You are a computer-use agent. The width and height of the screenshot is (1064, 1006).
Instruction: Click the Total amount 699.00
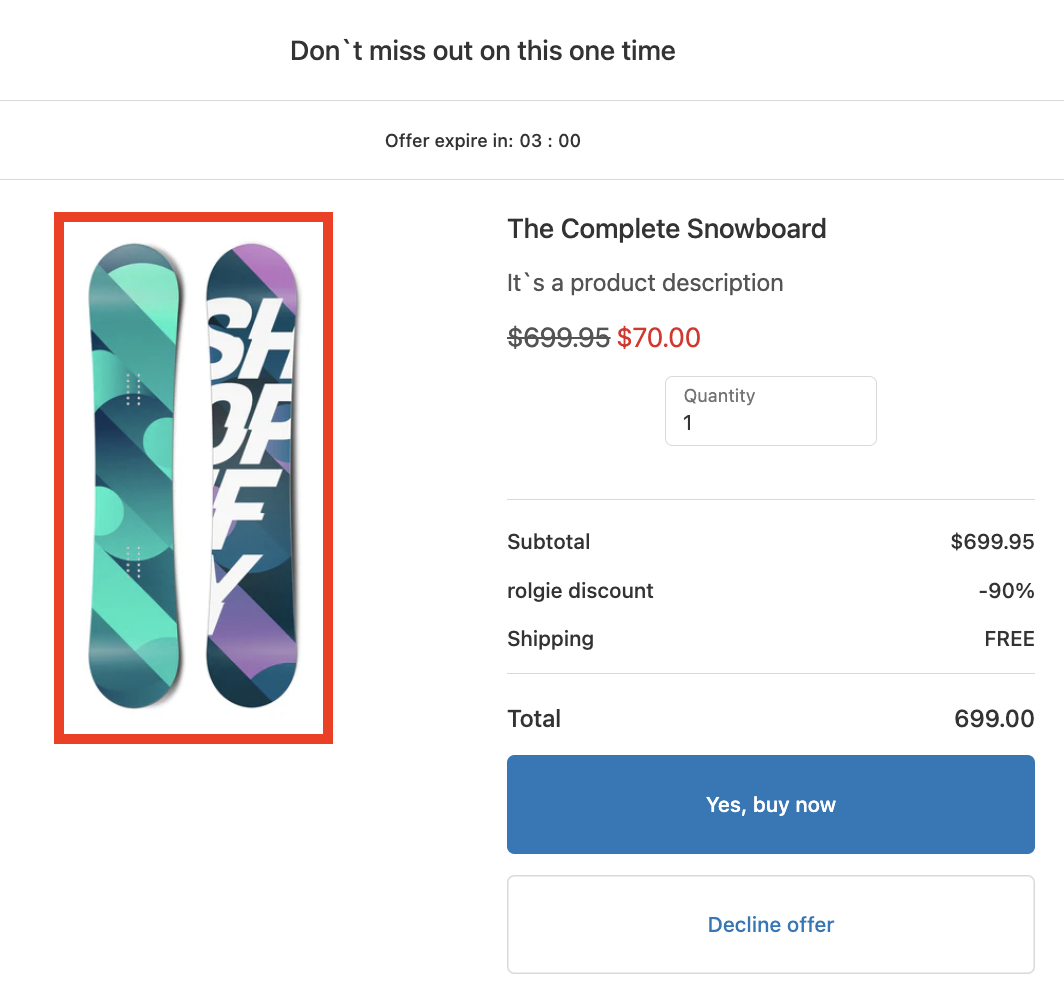[x=994, y=719]
